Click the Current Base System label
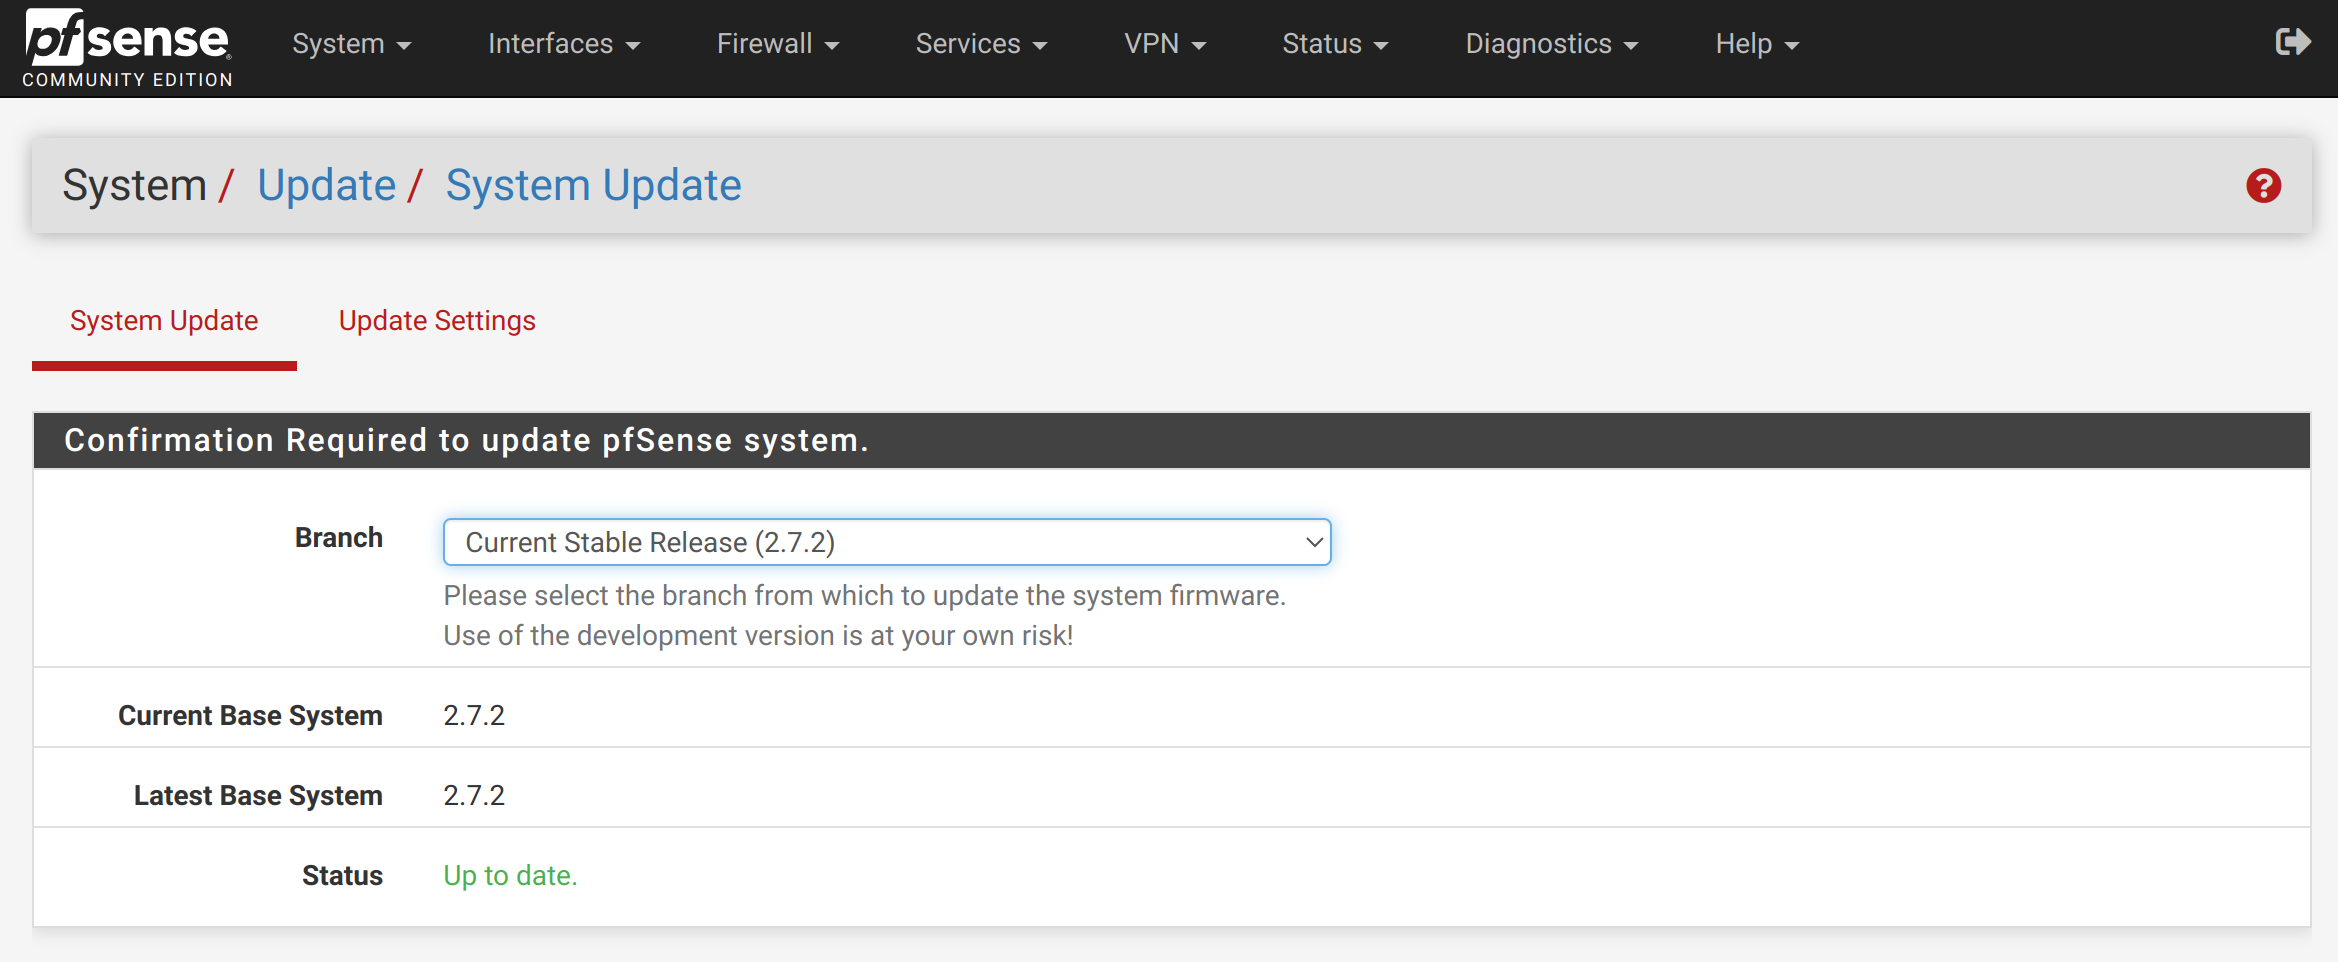 250,715
